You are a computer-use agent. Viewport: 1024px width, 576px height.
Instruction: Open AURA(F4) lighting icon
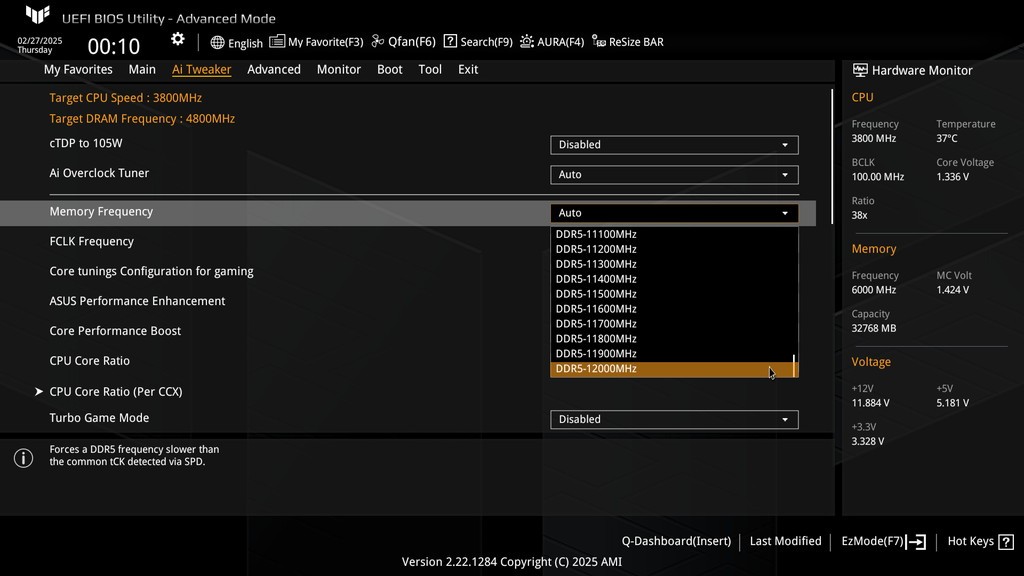tap(526, 42)
